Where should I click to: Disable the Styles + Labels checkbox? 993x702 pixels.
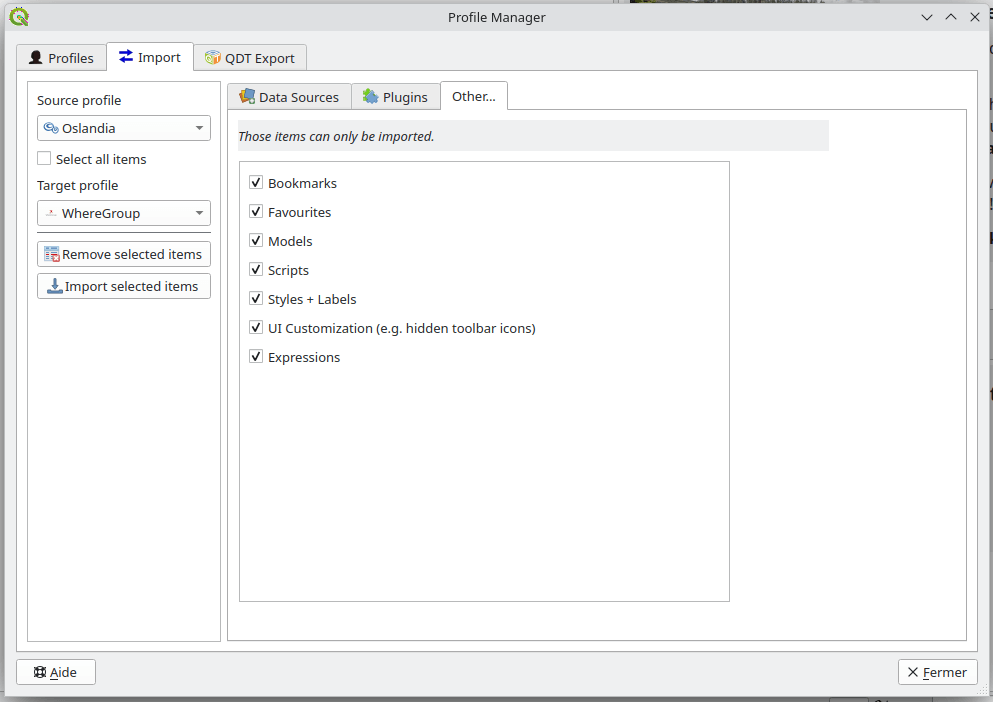256,299
